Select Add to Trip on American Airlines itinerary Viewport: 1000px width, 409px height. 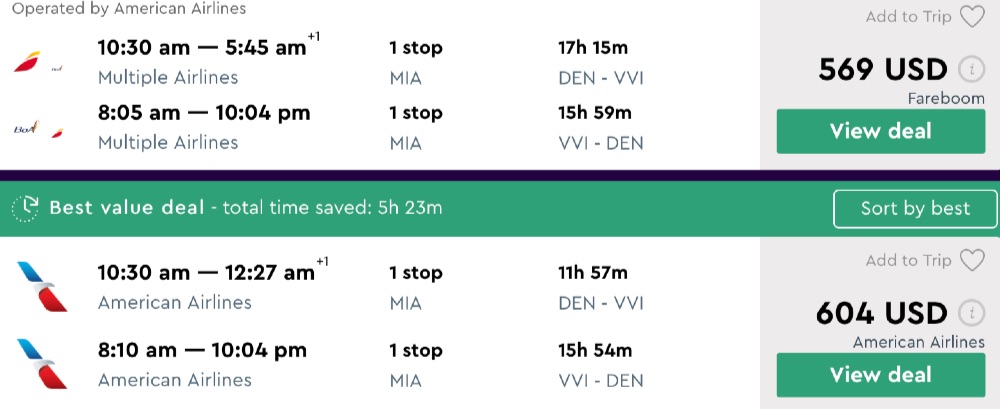click(909, 261)
